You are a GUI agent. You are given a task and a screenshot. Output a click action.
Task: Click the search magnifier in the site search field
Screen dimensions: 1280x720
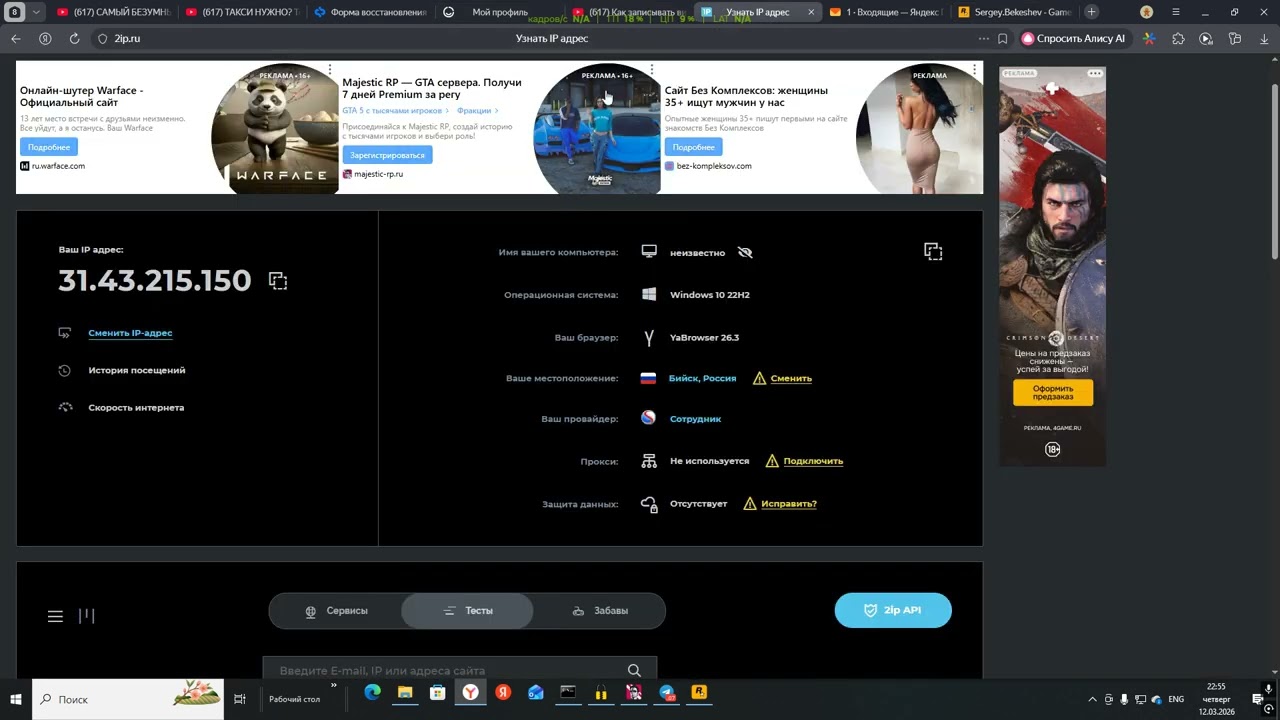point(634,670)
